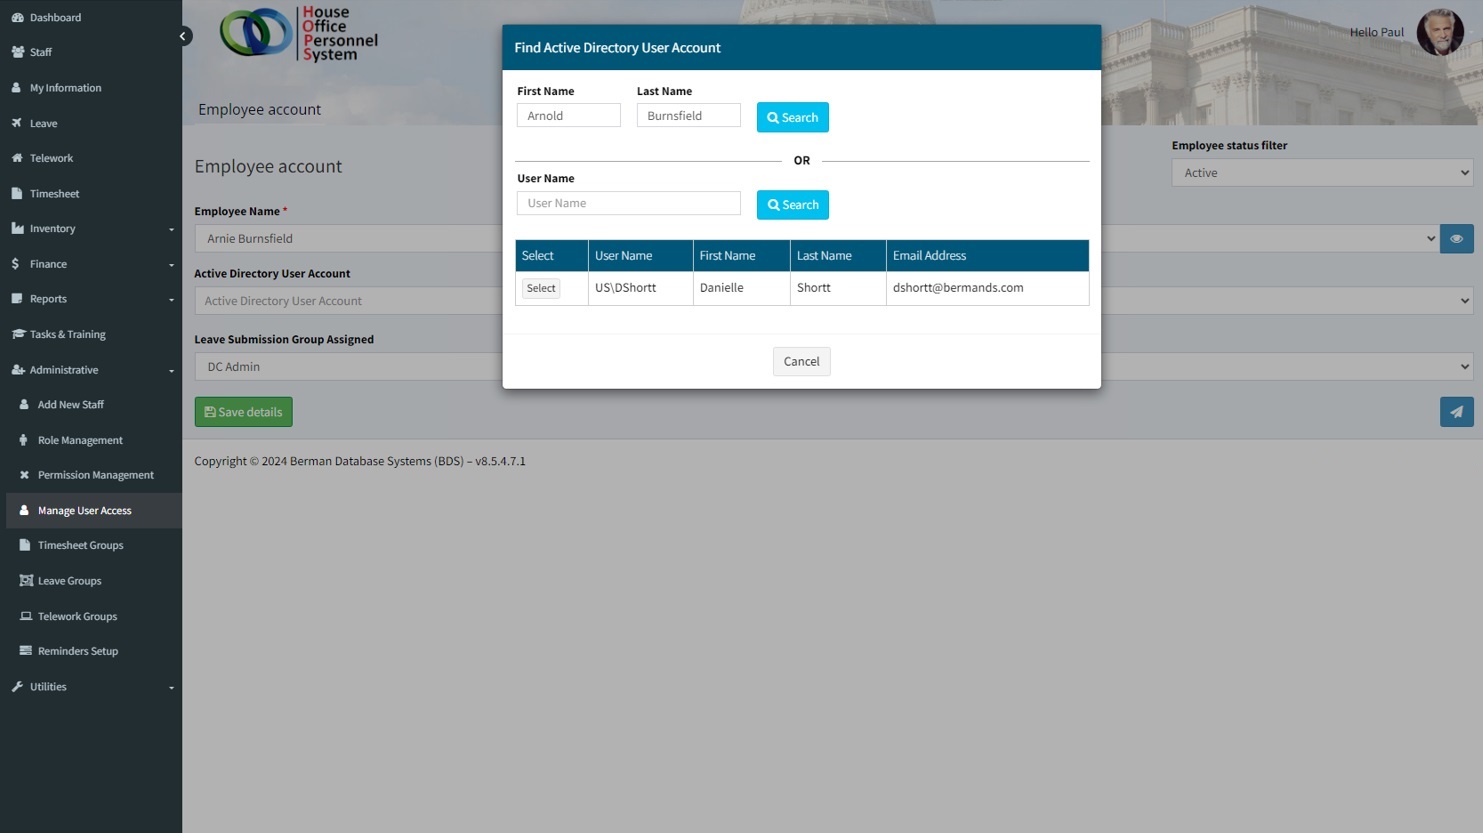Click the Utilities wrench icon
Image resolution: width=1483 pixels, height=833 pixels.
pos(17,687)
